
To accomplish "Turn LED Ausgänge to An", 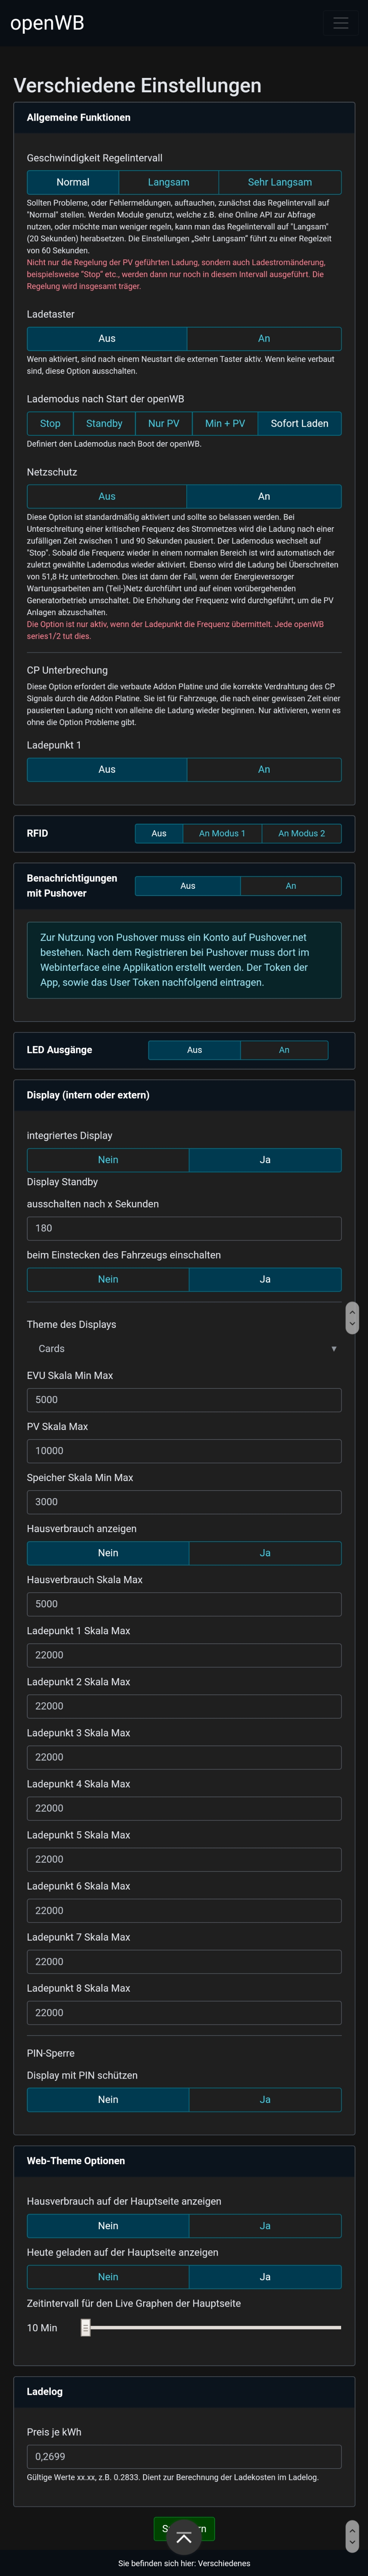I will pyautogui.click(x=284, y=1050).
